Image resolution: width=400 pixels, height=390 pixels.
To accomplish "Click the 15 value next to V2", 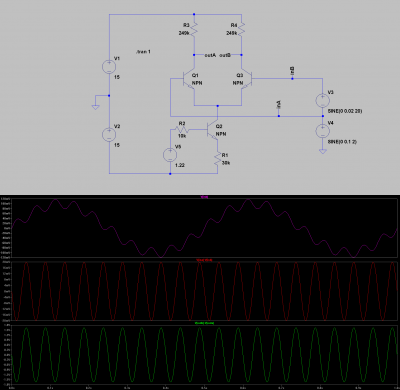I will [x=117, y=145].
